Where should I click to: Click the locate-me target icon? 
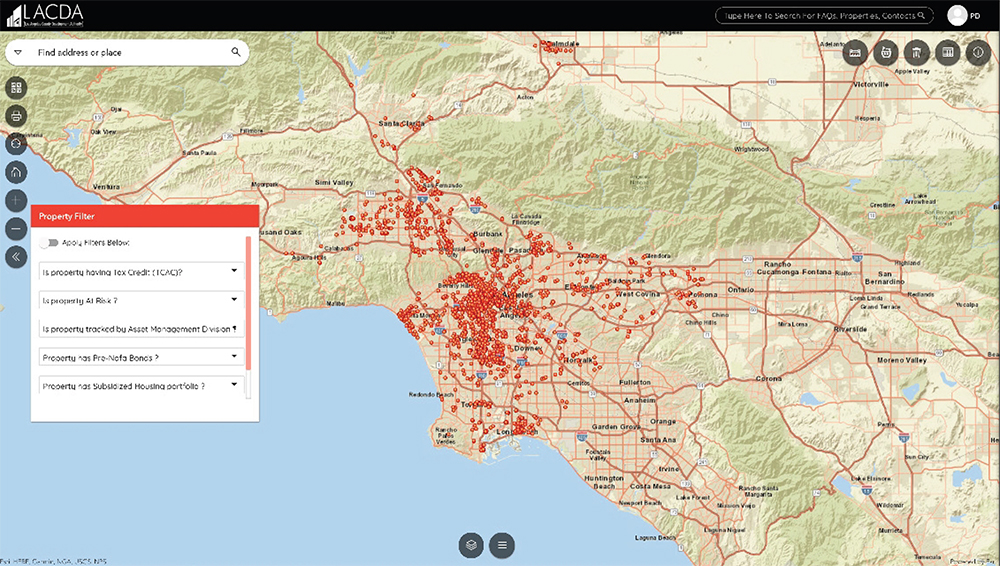click(x=17, y=144)
